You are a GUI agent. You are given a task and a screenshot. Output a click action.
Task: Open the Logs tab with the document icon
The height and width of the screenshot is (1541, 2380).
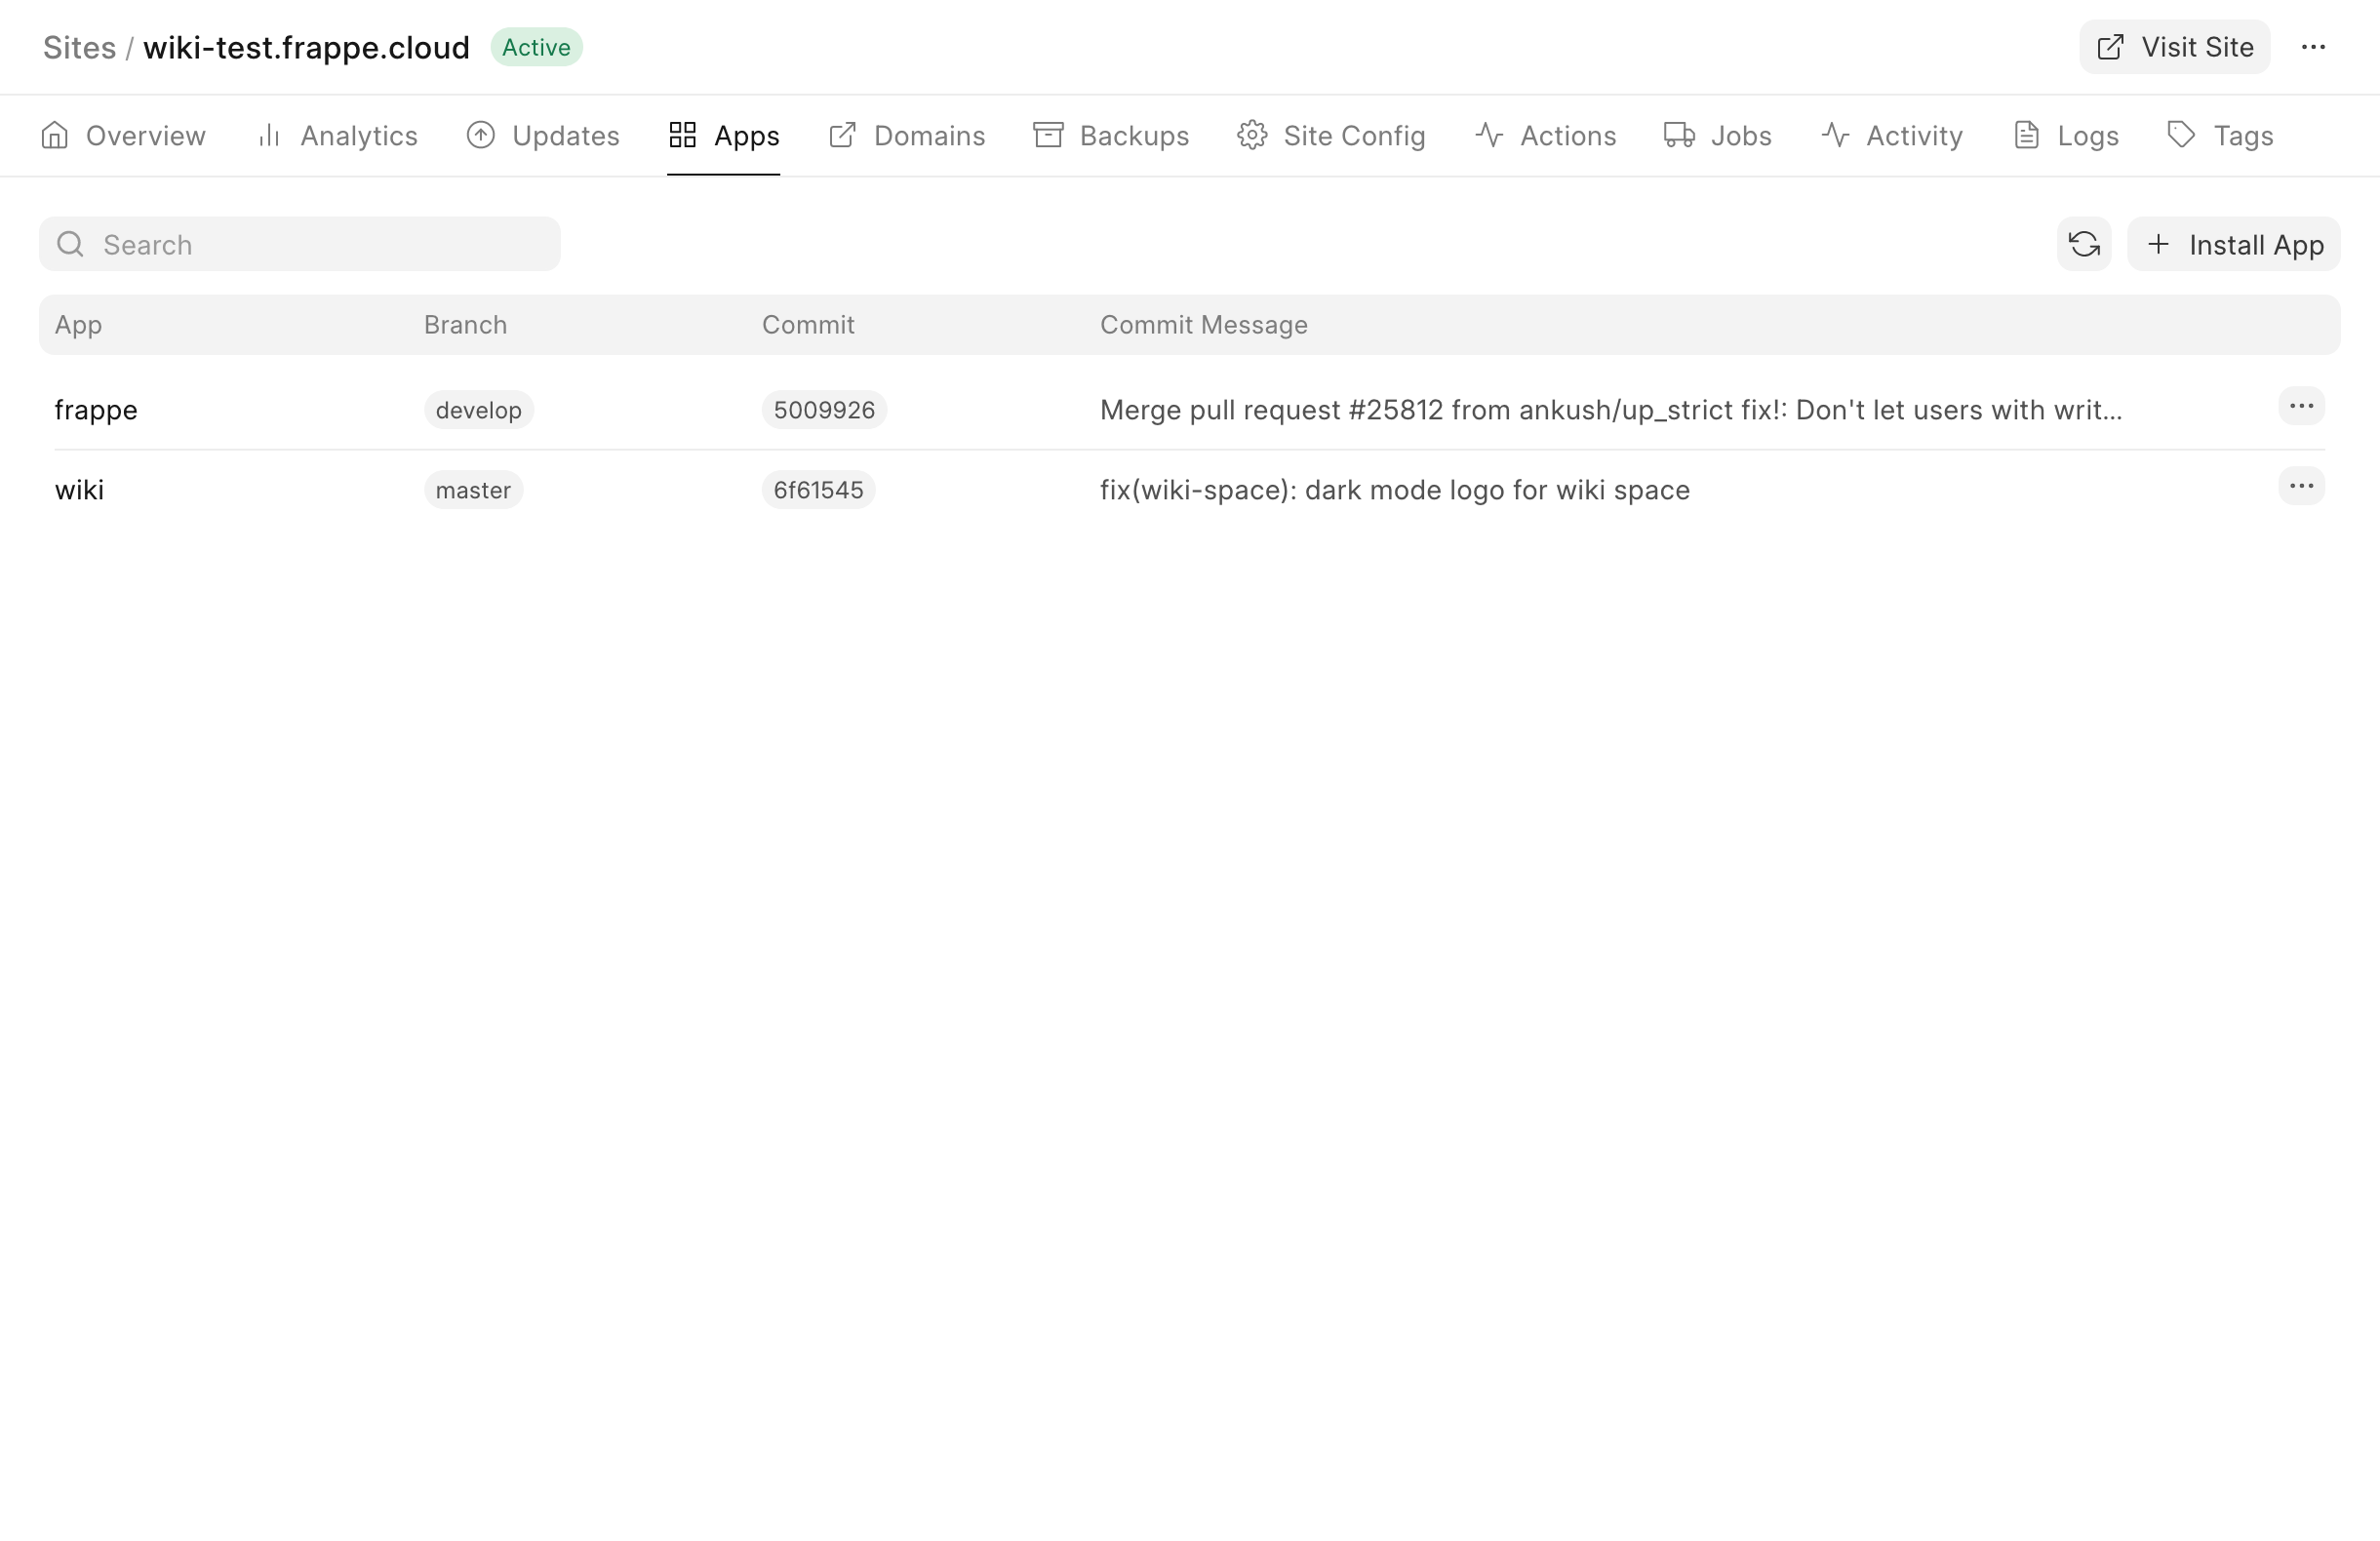pos(2065,136)
